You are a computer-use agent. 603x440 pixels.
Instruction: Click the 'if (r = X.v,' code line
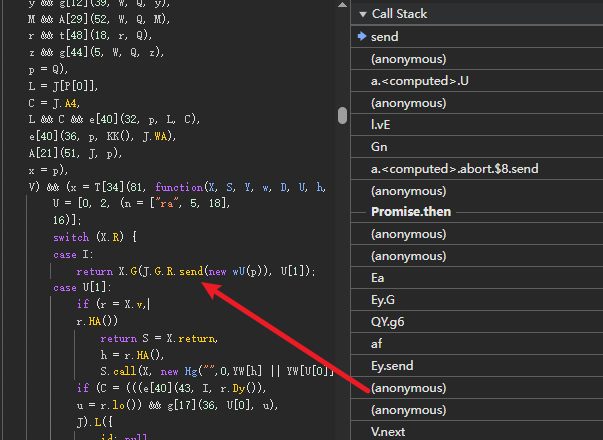[112, 304]
